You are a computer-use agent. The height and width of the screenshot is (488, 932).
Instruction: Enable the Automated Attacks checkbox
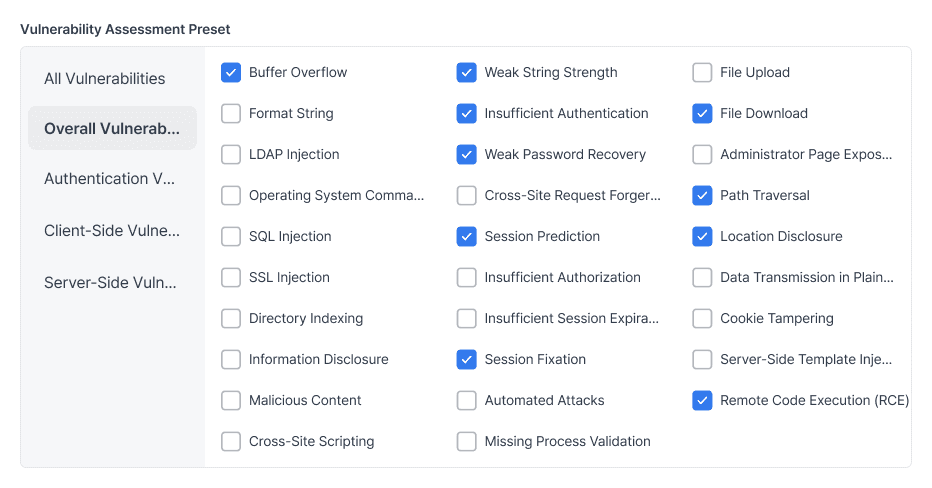[467, 401]
